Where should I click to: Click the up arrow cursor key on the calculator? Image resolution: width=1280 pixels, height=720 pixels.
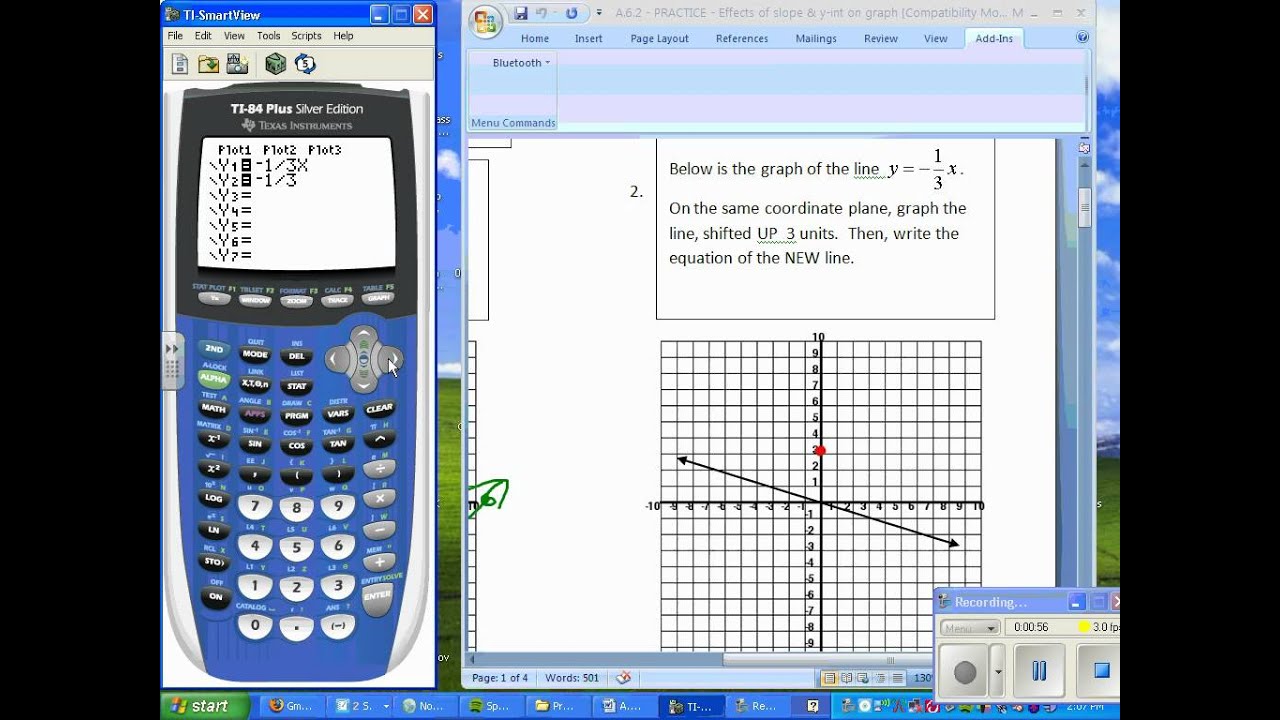(x=364, y=335)
